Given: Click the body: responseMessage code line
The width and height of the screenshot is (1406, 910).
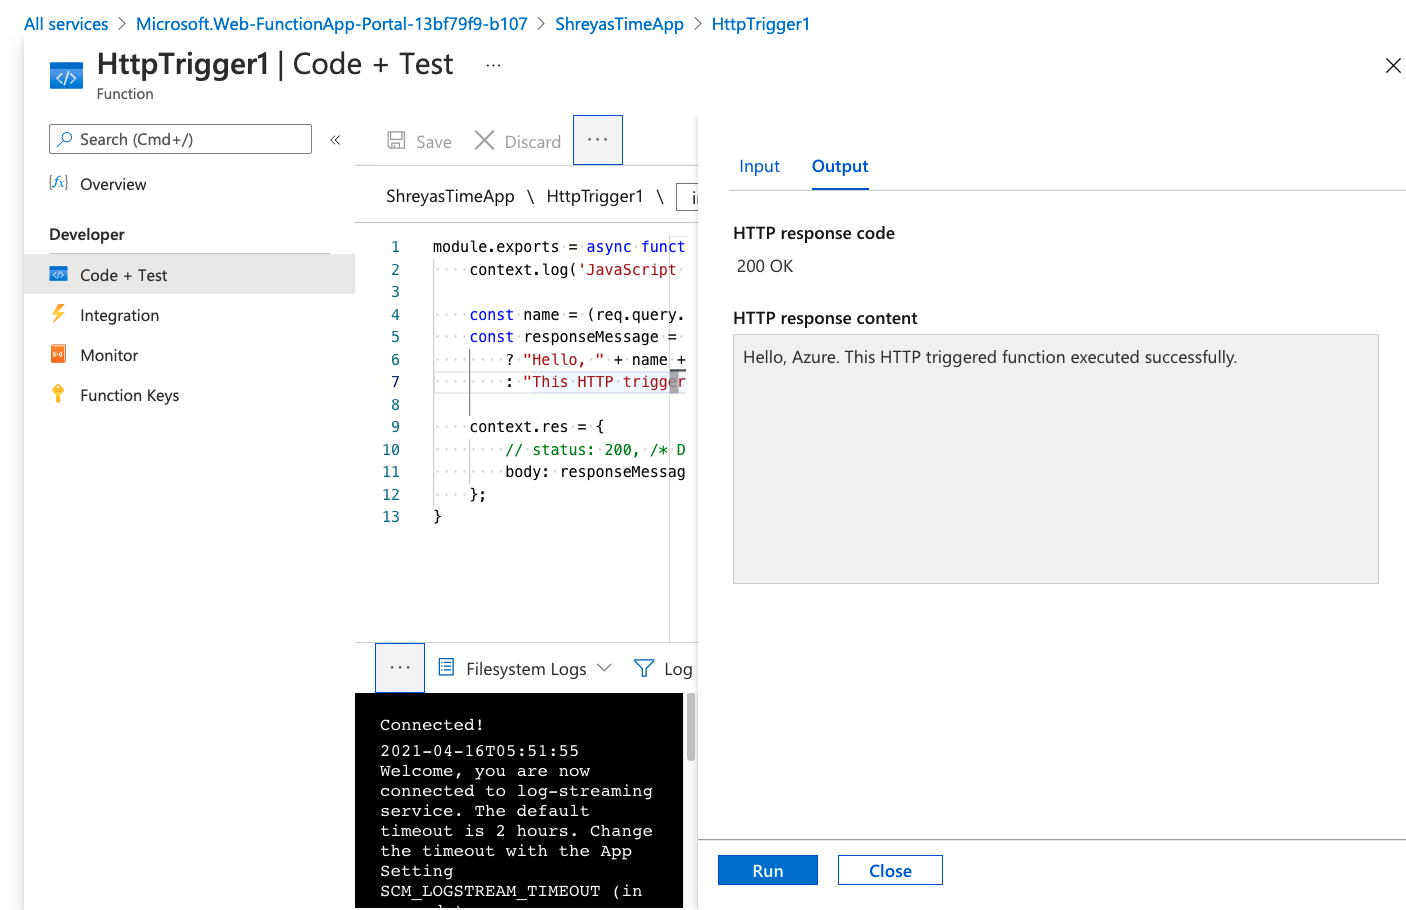Looking at the screenshot, I should click(595, 472).
